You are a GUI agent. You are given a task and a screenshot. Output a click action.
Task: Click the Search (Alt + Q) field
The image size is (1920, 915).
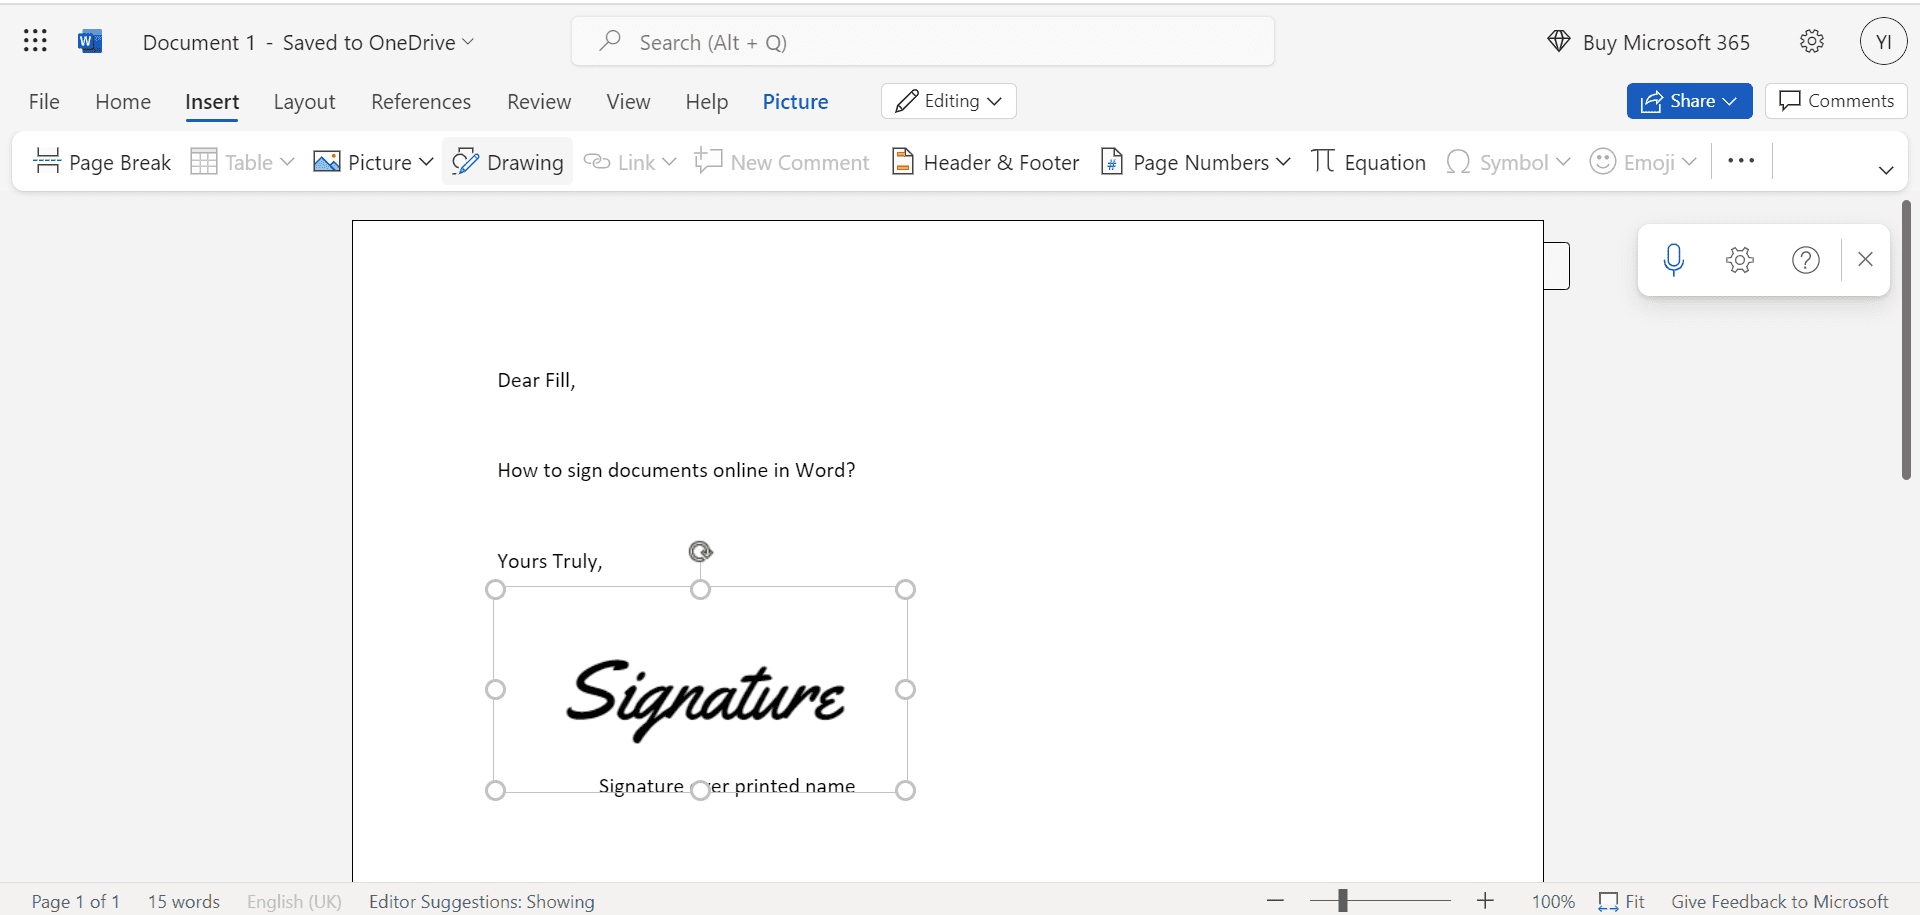click(922, 41)
